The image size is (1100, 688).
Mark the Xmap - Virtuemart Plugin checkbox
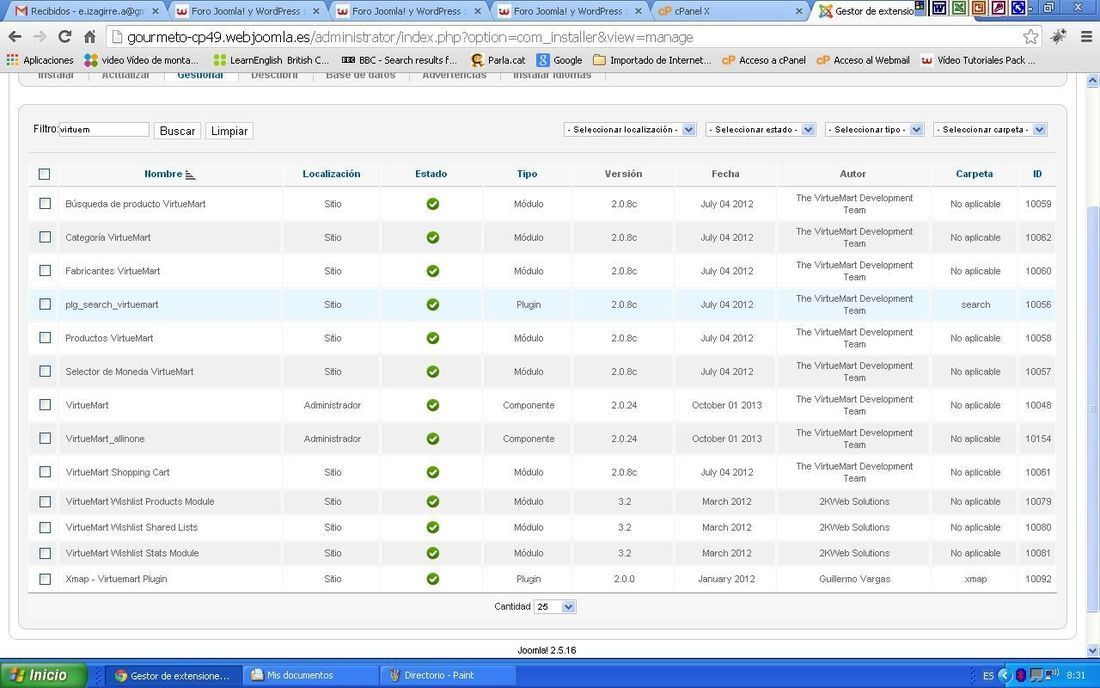(x=45, y=579)
